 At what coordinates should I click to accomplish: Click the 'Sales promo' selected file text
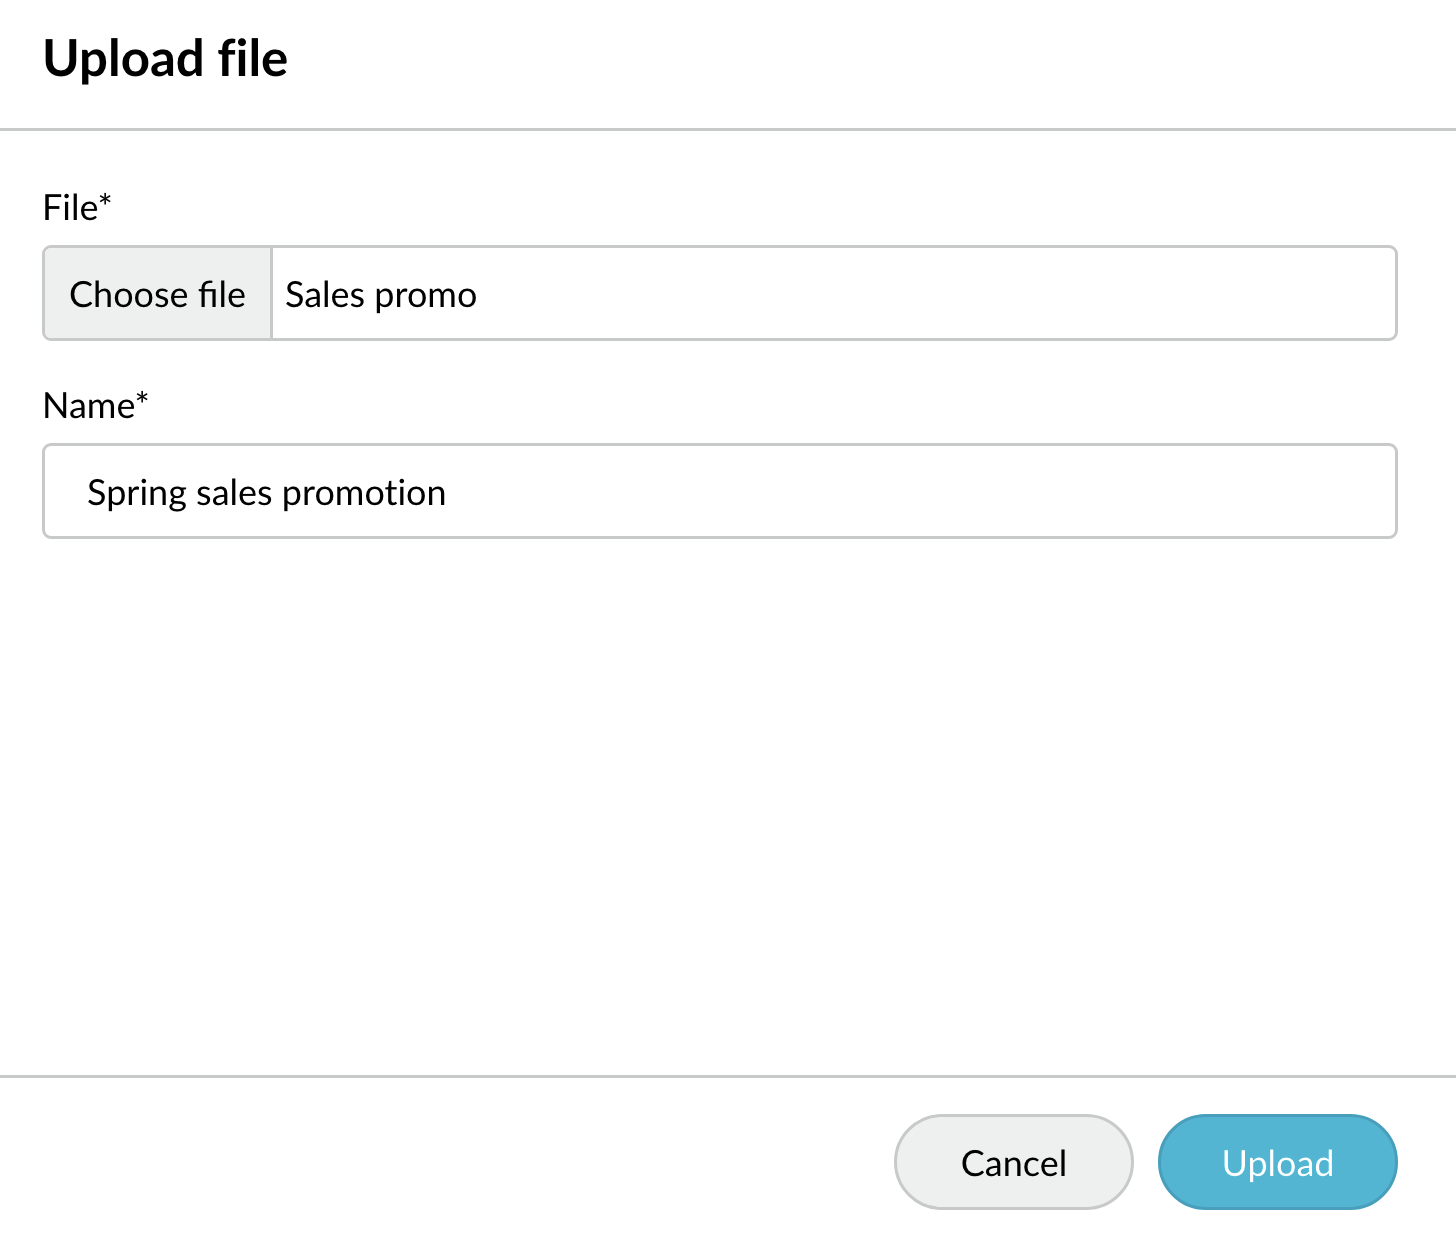(x=381, y=295)
